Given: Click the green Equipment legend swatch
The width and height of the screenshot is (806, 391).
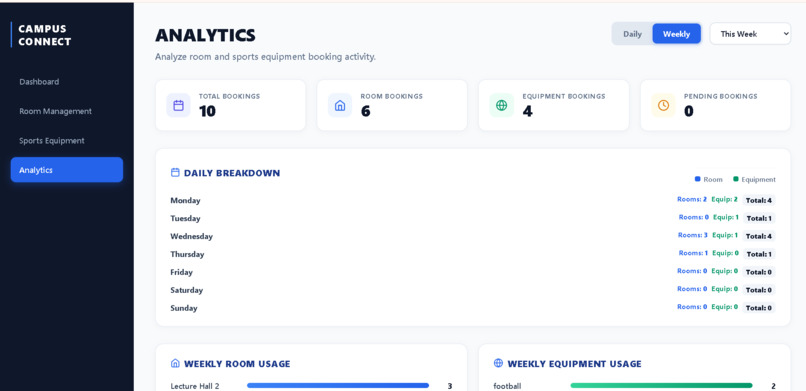Looking at the screenshot, I should click(736, 179).
